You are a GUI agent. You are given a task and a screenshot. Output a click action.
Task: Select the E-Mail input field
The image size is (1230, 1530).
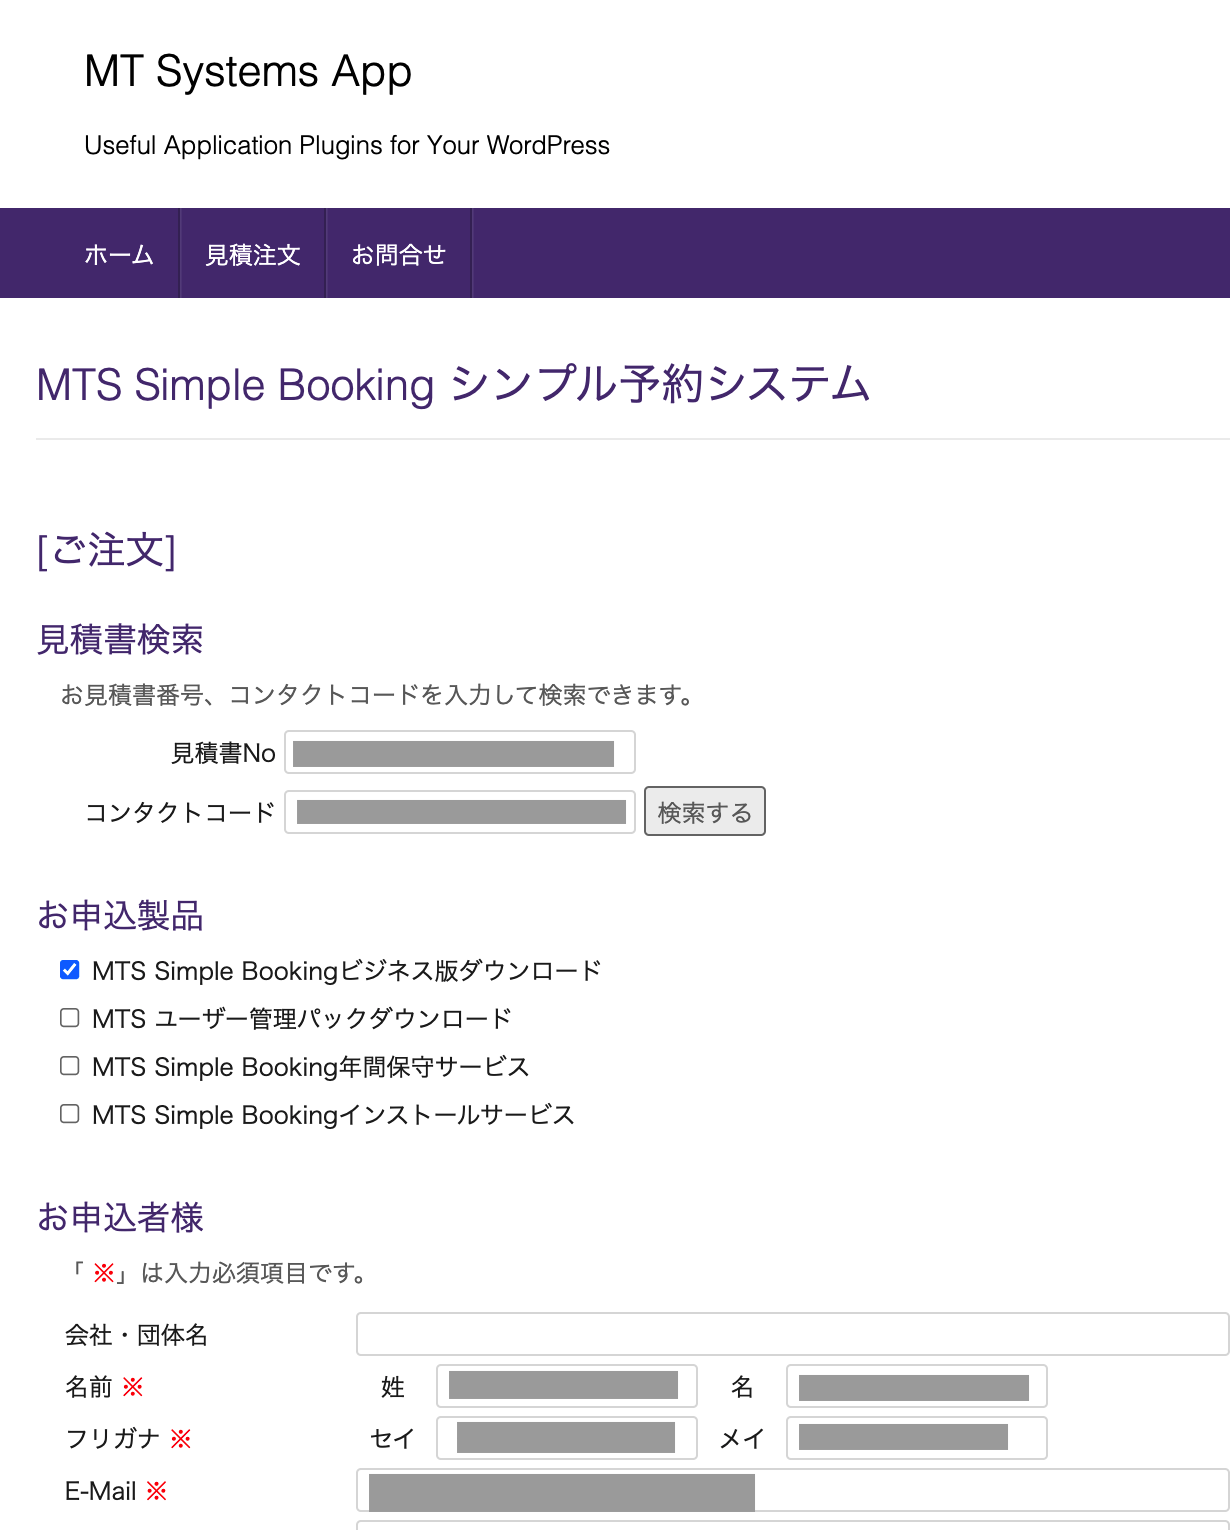[792, 1490]
